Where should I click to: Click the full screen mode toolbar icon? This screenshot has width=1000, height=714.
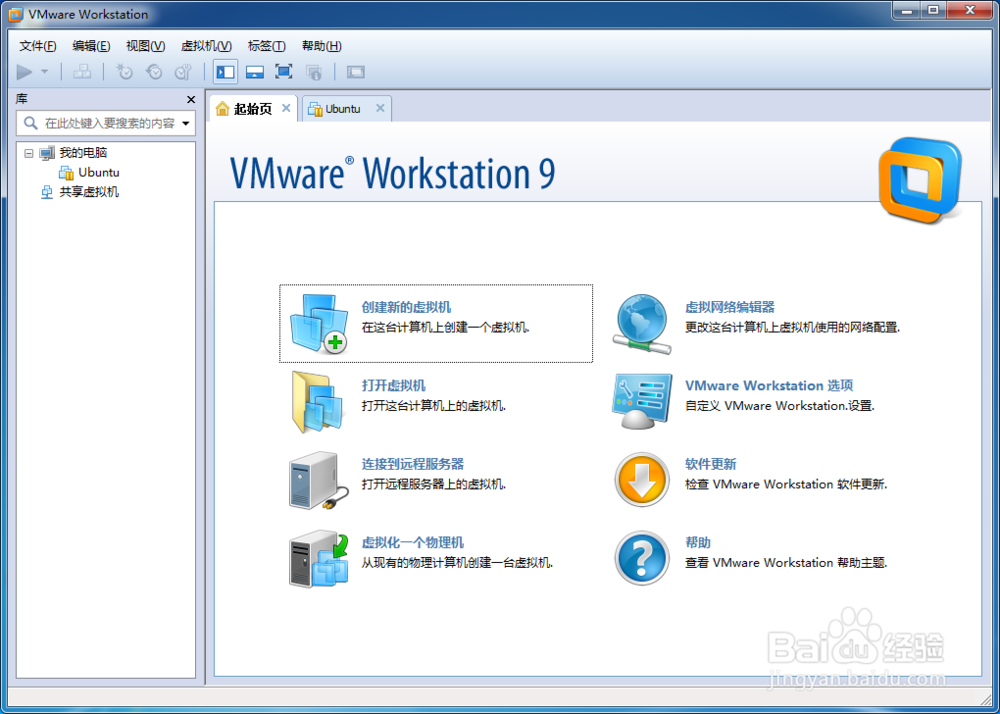click(284, 72)
